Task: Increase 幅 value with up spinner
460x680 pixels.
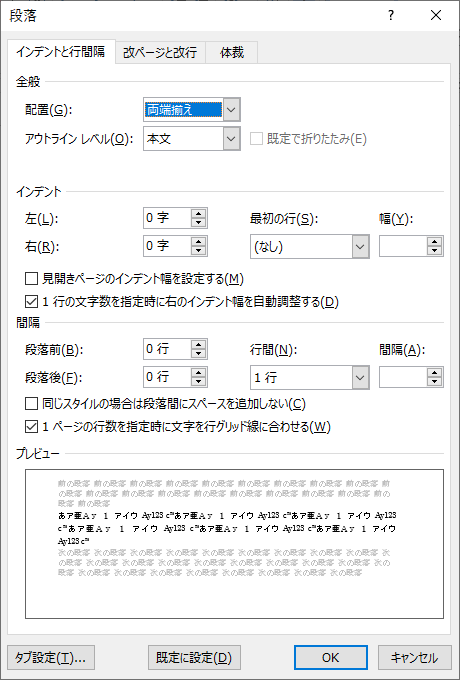Action: [x=434, y=242]
